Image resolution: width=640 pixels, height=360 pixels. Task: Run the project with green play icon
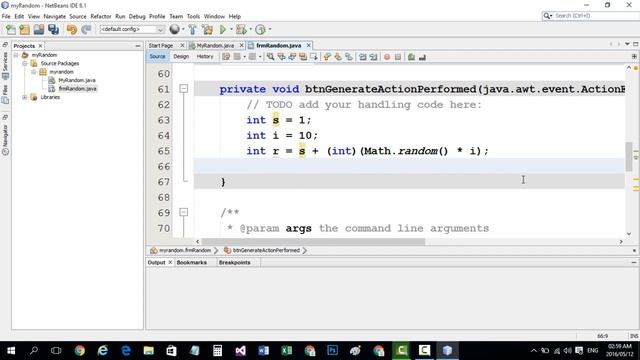point(223,29)
